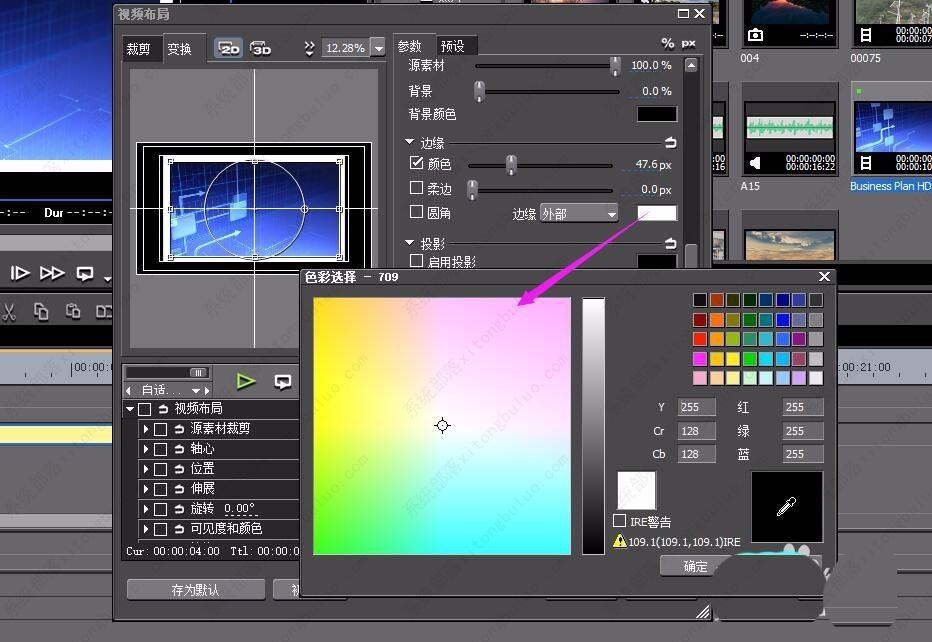This screenshot has width=932, height=642.
Task: Click fast forward in main player
Action: 52,273
